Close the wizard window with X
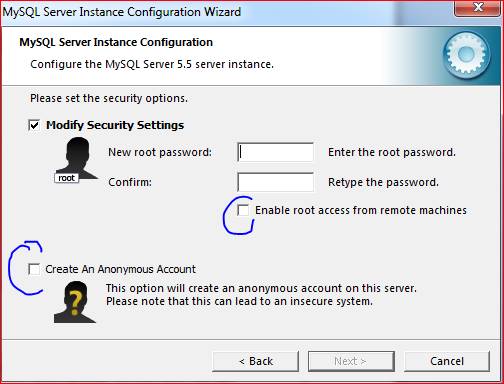Image resolution: width=504 pixels, height=384 pixels. (478, 8)
